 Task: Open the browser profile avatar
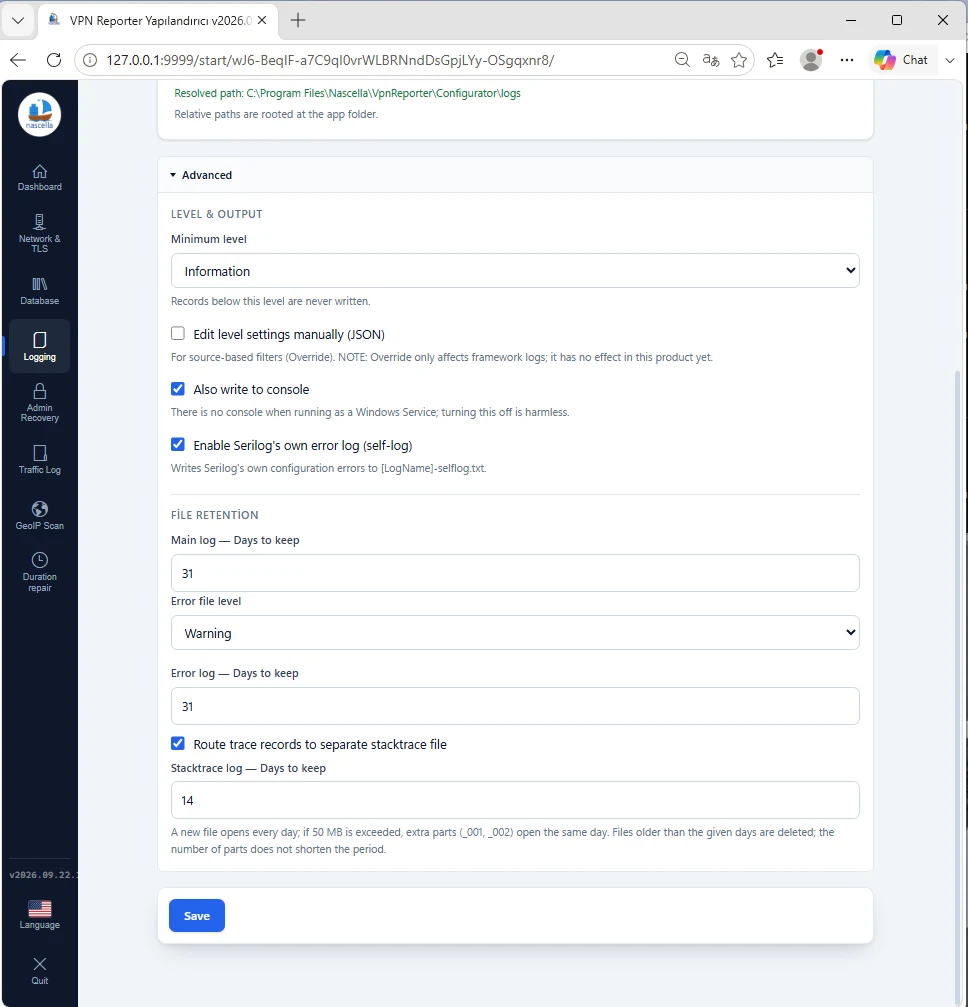click(x=811, y=60)
